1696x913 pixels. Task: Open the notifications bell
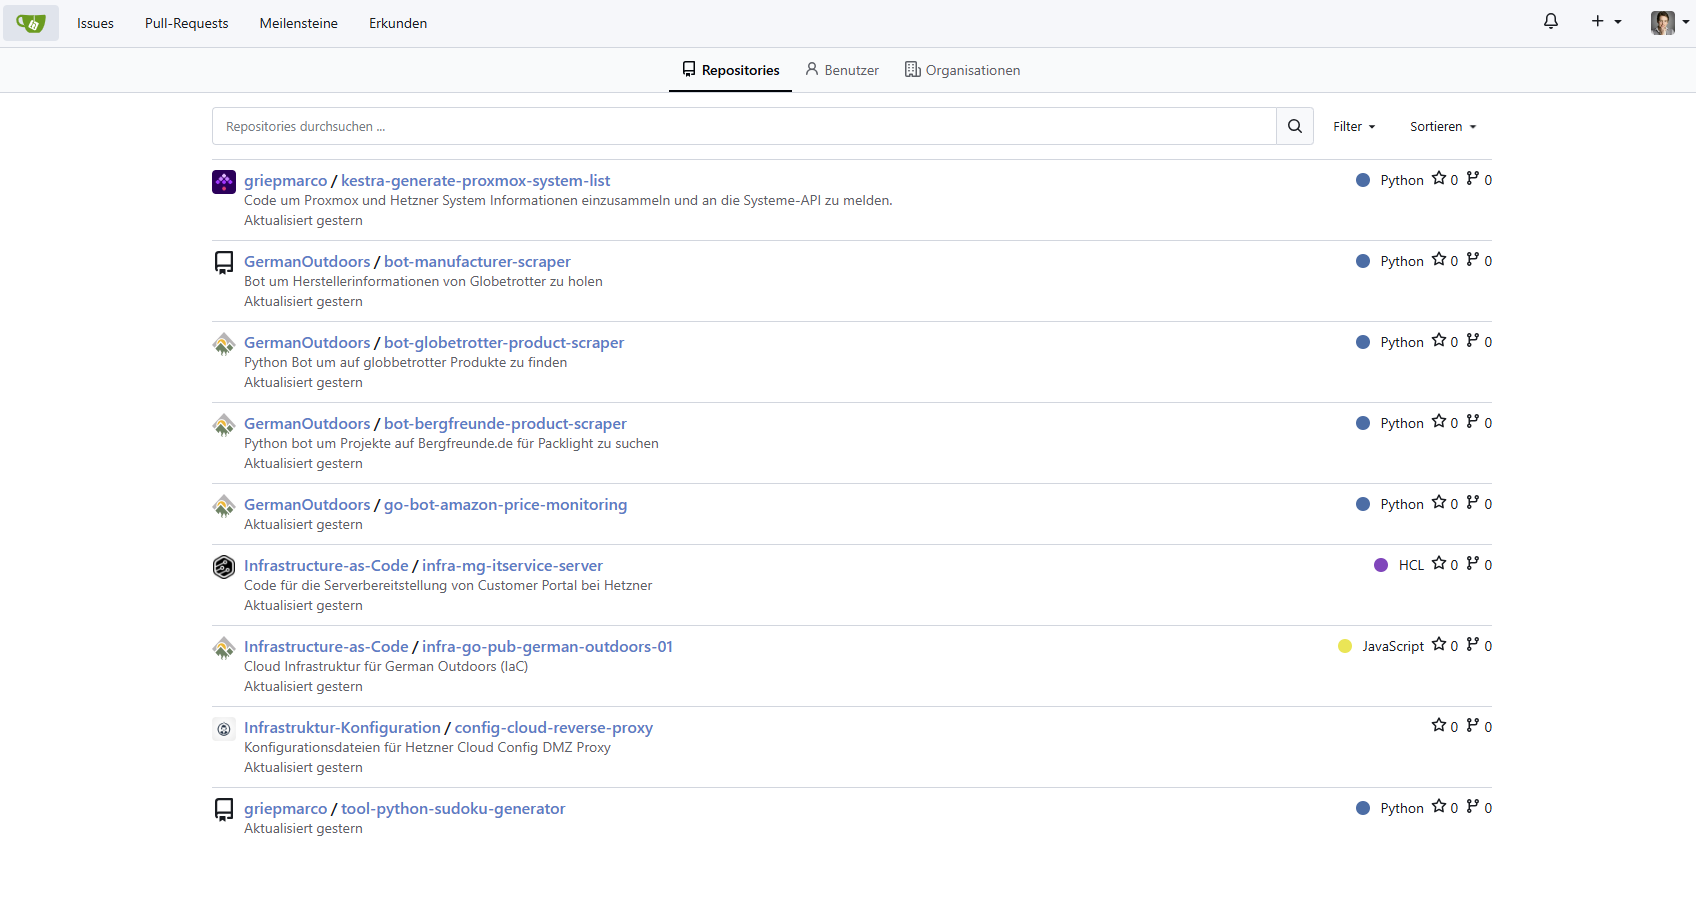pyautogui.click(x=1551, y=21)
